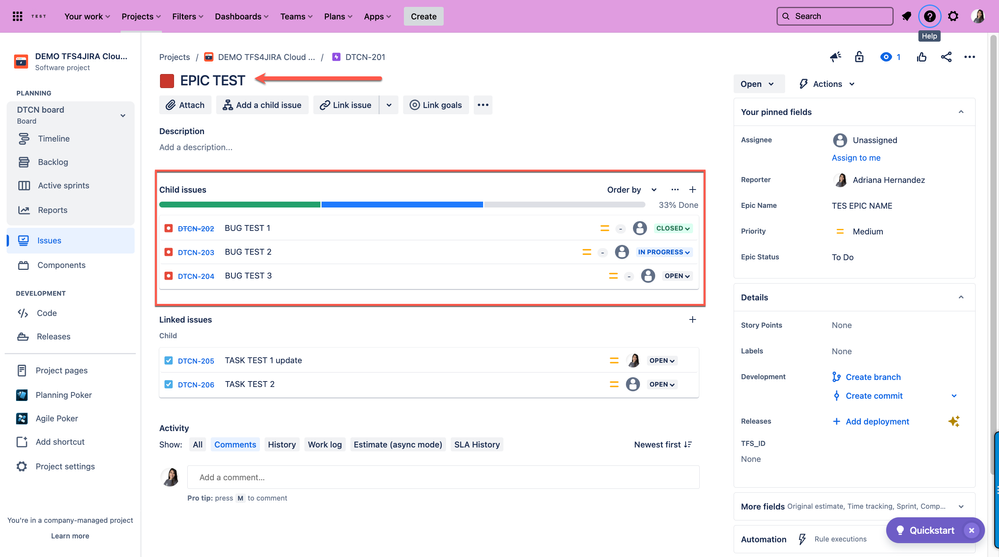Open the settings gear icon
Viewport: 999px width, 557px height.
[953, 16]
